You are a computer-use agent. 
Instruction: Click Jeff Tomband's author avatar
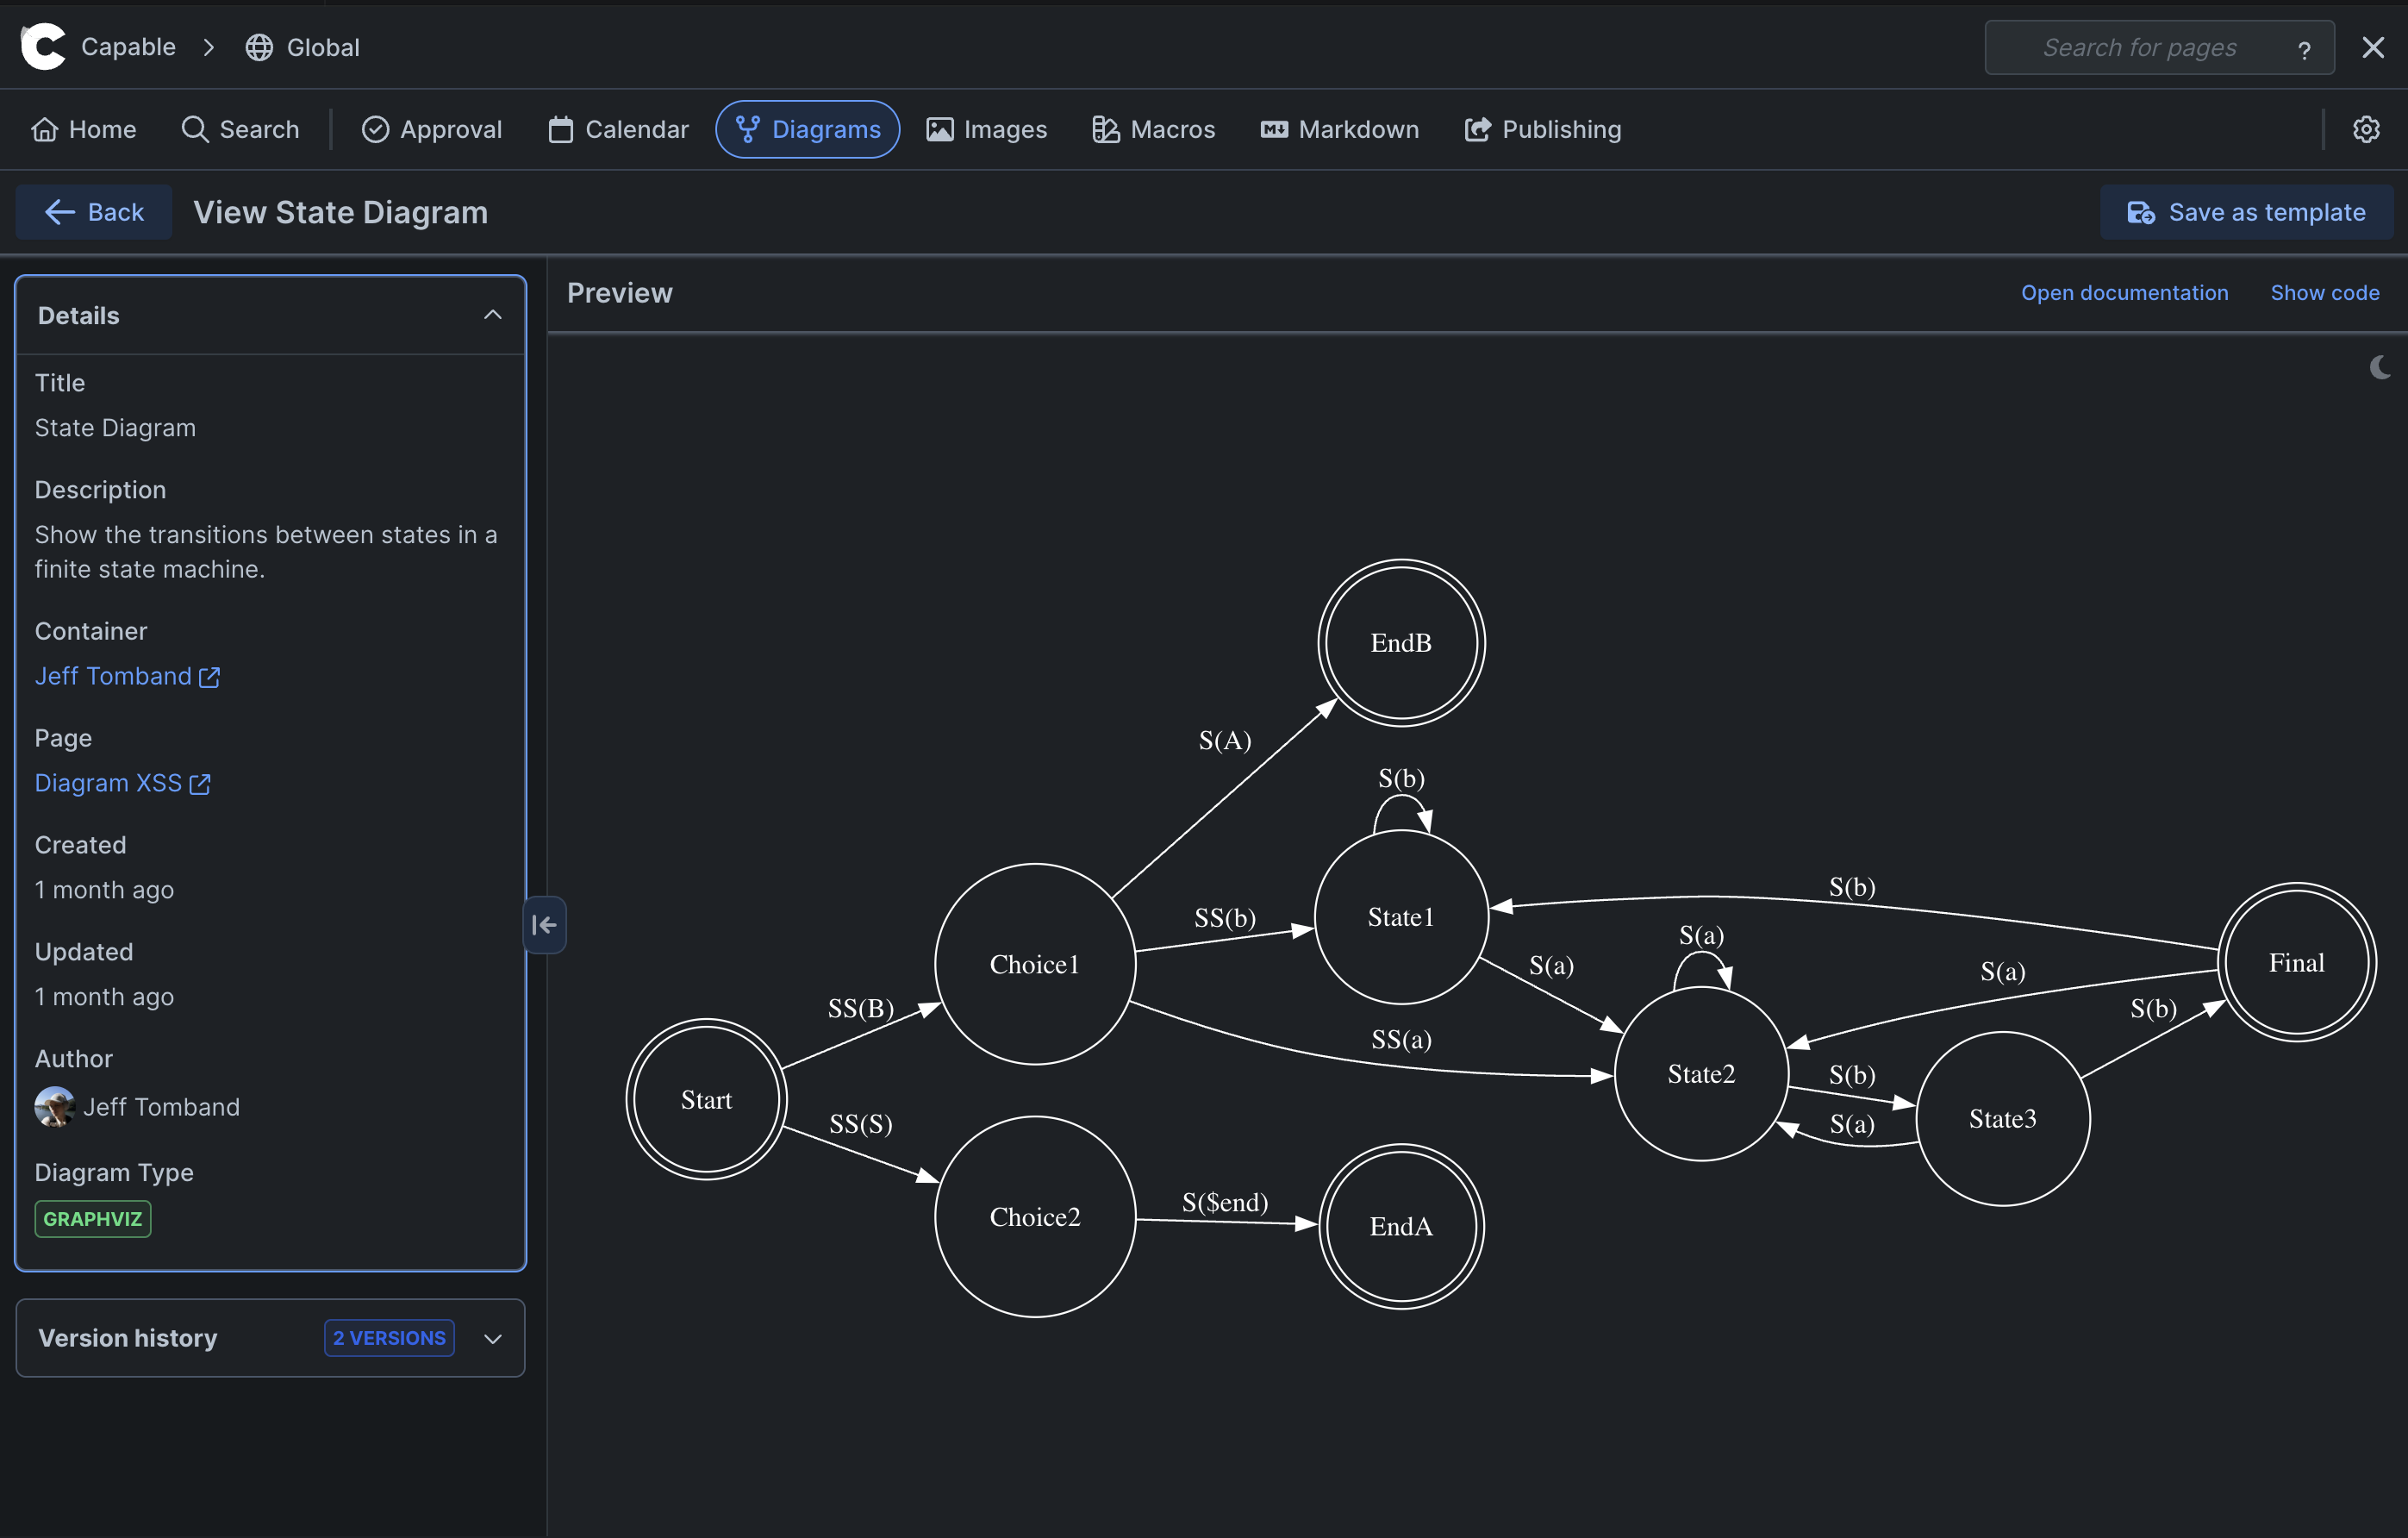pos(54,1106)
